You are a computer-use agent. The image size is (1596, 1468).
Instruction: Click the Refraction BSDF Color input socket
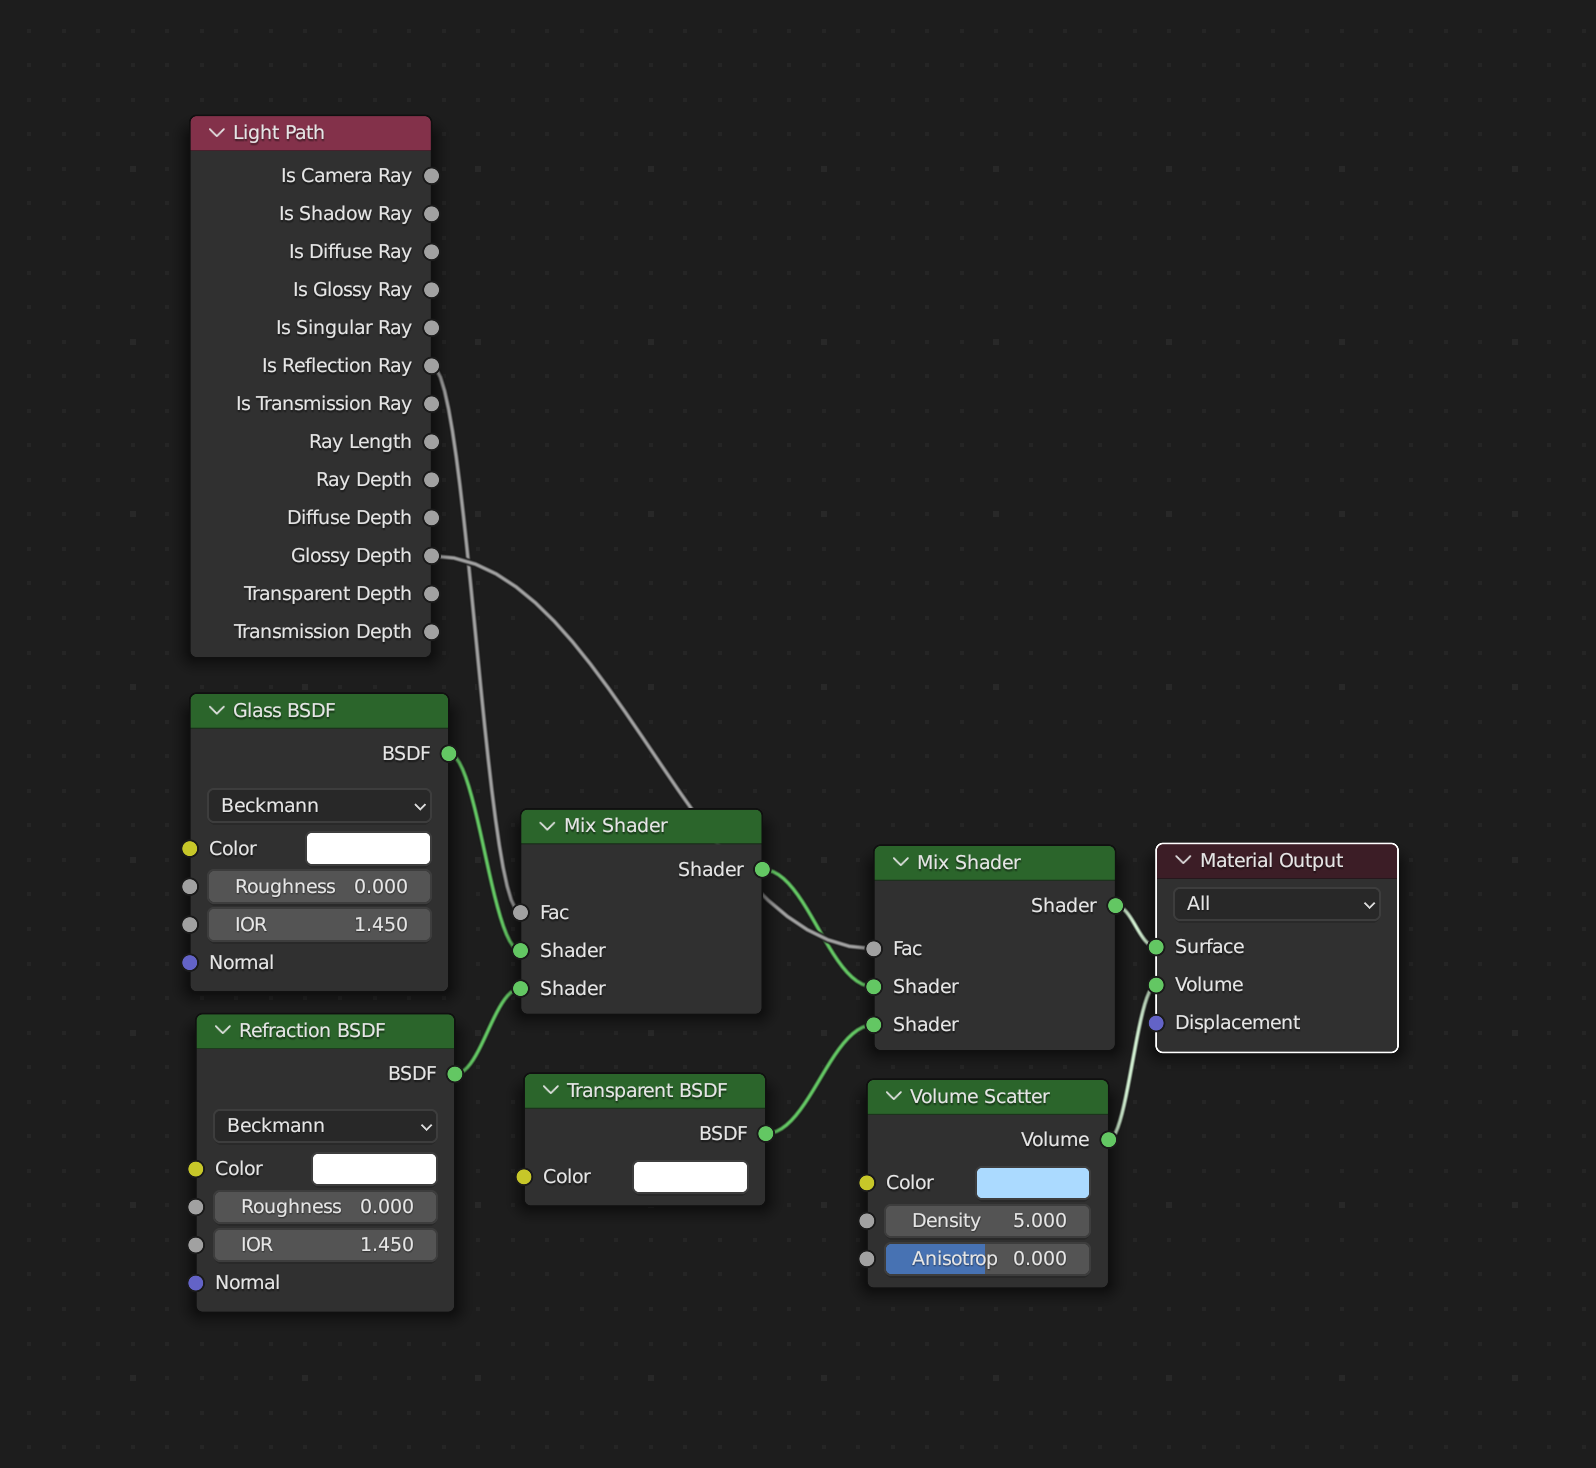pos(196,1169)
